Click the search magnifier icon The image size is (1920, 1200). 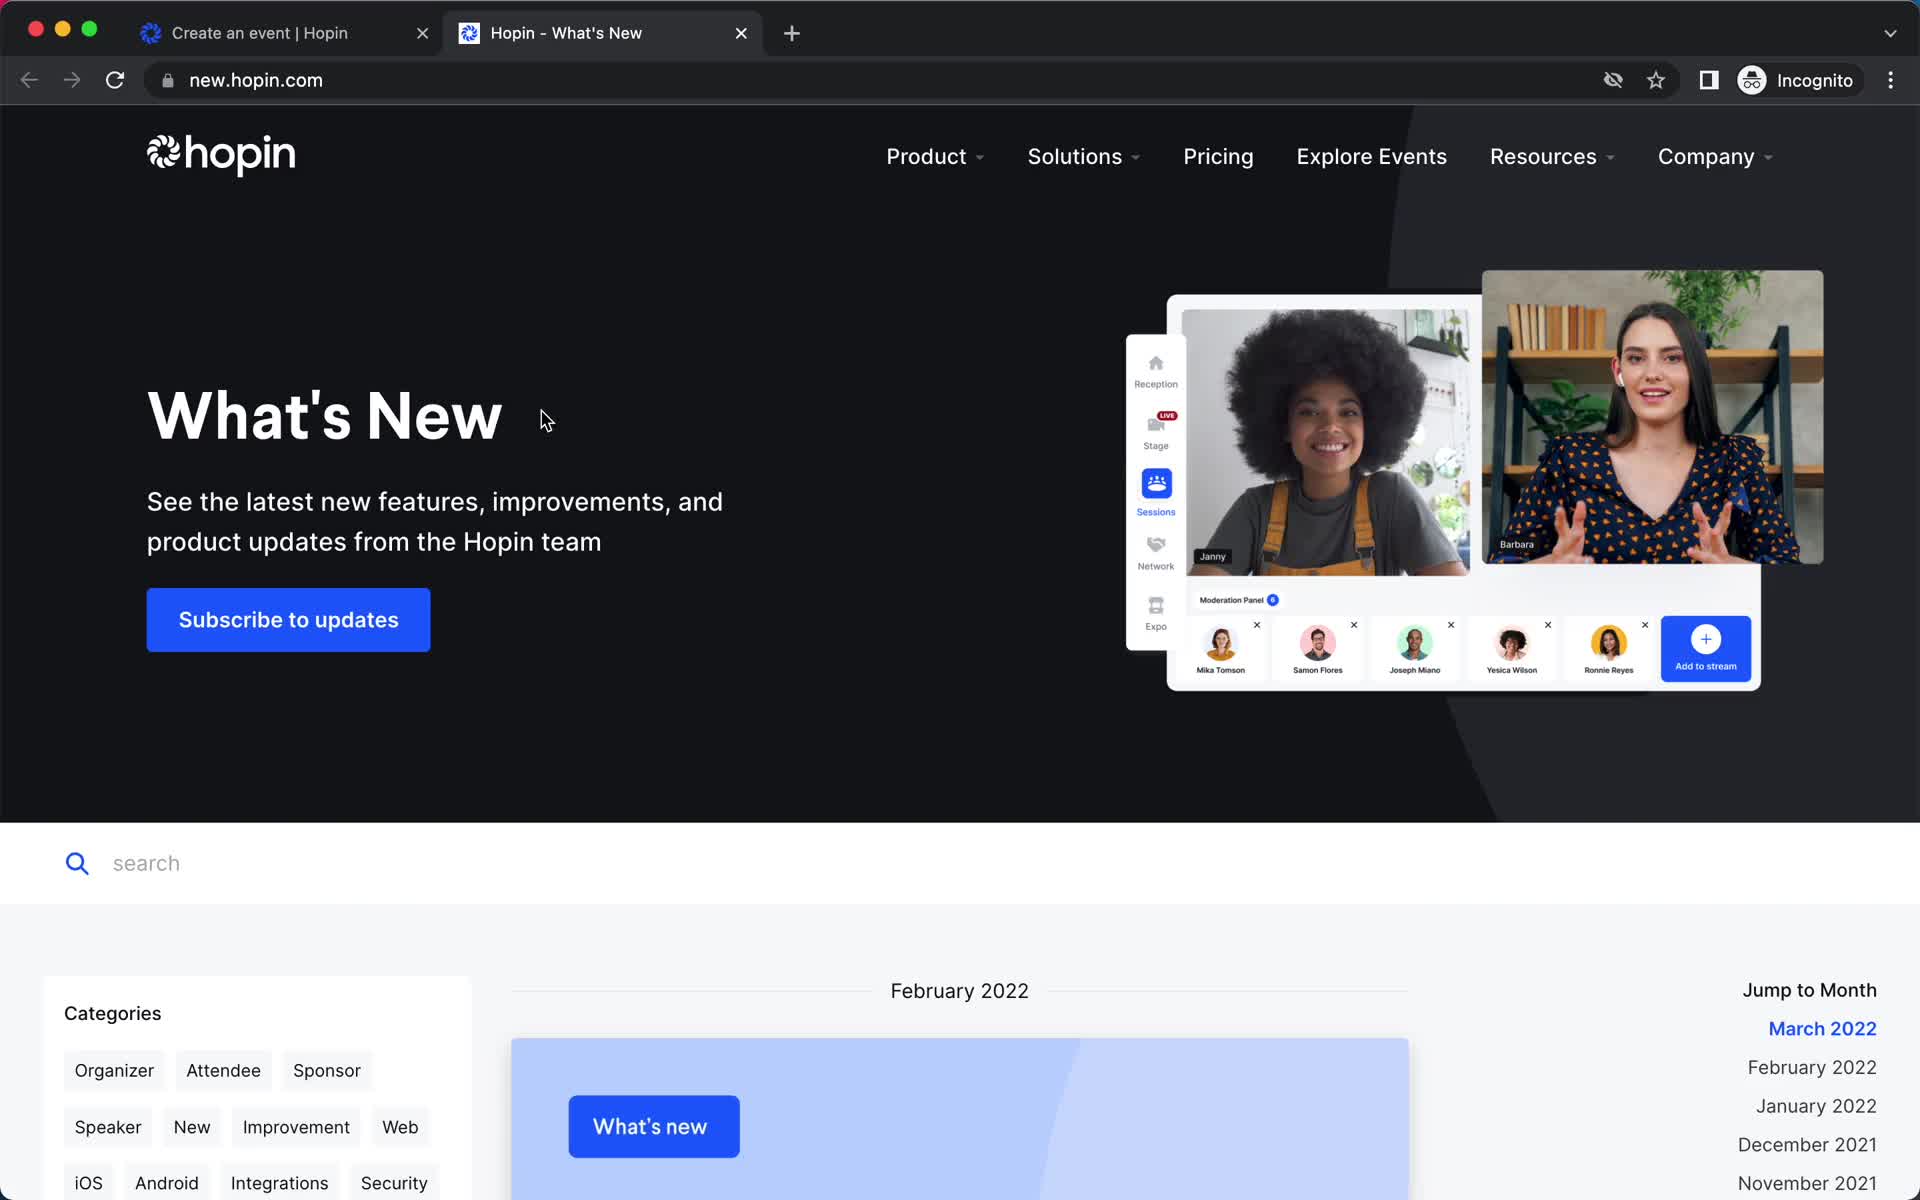pos(77,863)
